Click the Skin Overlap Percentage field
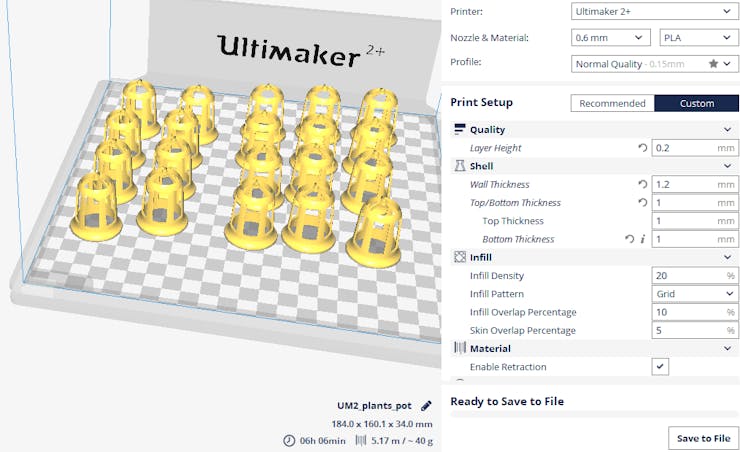This screenshot has height=452, width=740. 695,330
